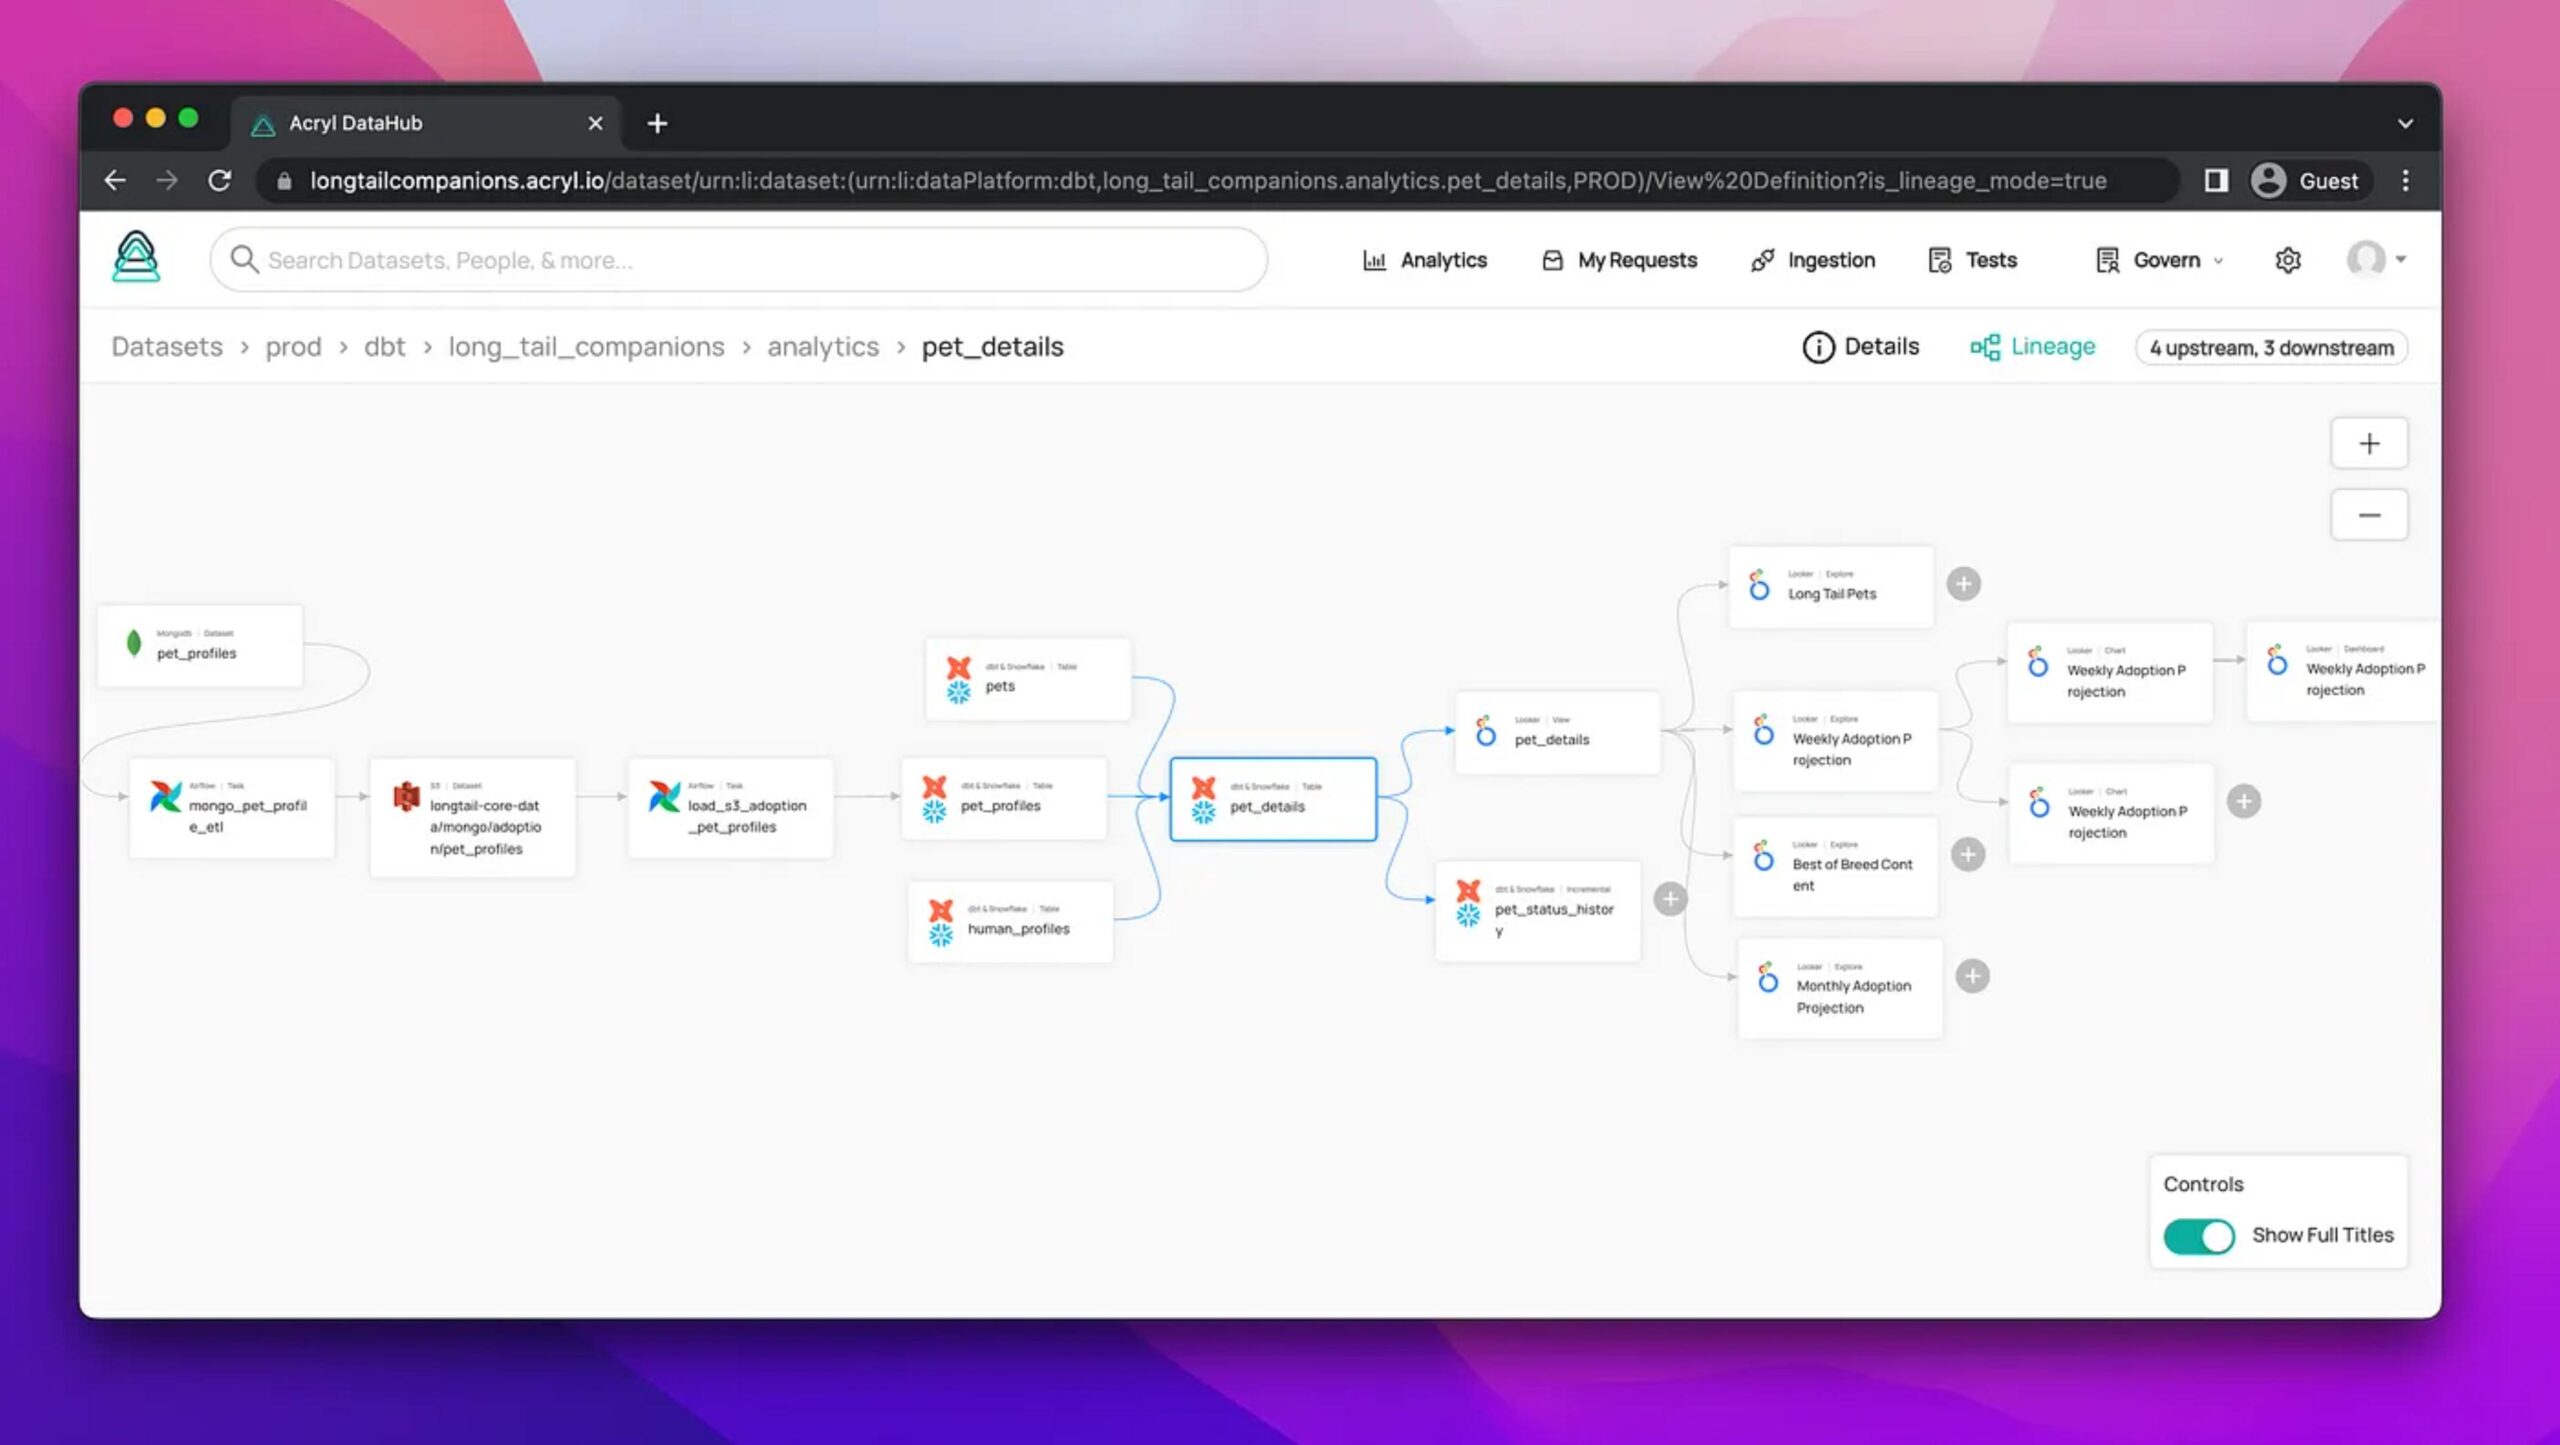The width and height of the screenshot is (2560, 1445).
Task: Expand lineage next to Weekly Adoption Projection chart
Action: [2244, 801]
